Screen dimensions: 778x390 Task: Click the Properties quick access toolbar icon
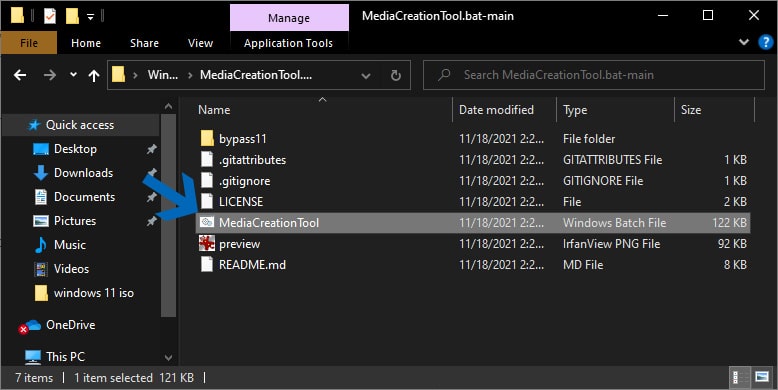50,16
